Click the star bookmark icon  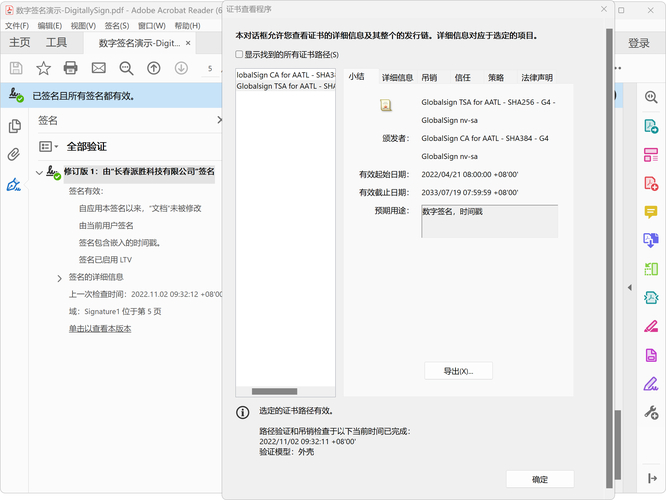(43, 68)
